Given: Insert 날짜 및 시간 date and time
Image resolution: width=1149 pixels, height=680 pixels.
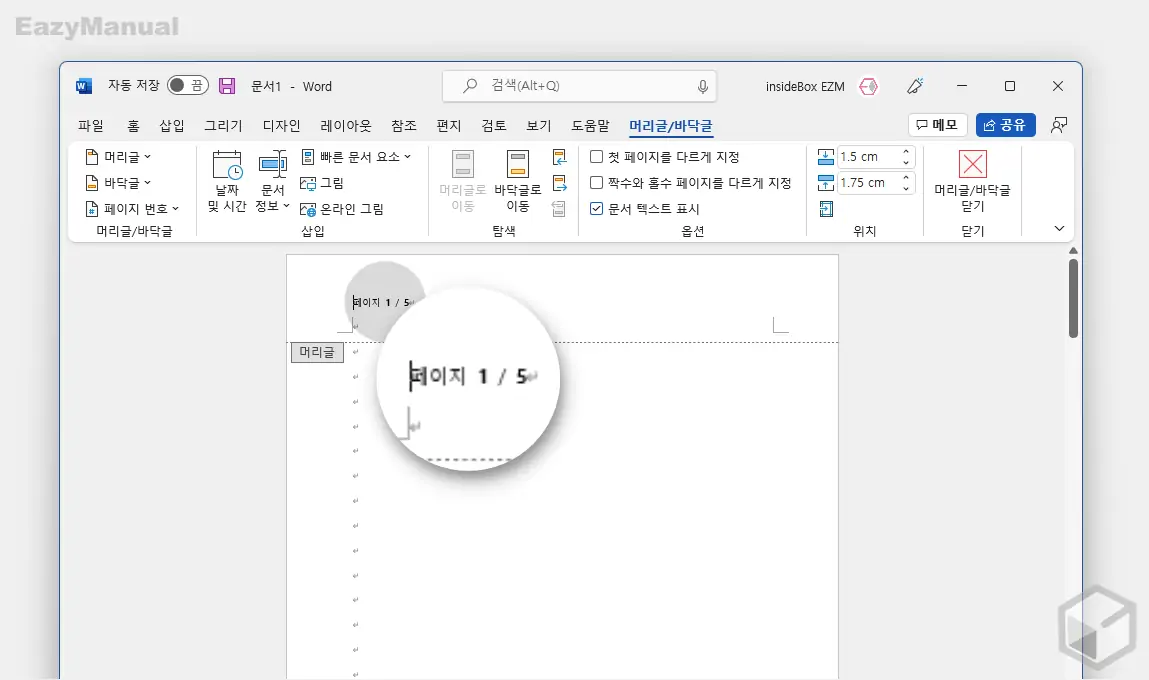Looking at the screenshot, I should pos(226,182).
